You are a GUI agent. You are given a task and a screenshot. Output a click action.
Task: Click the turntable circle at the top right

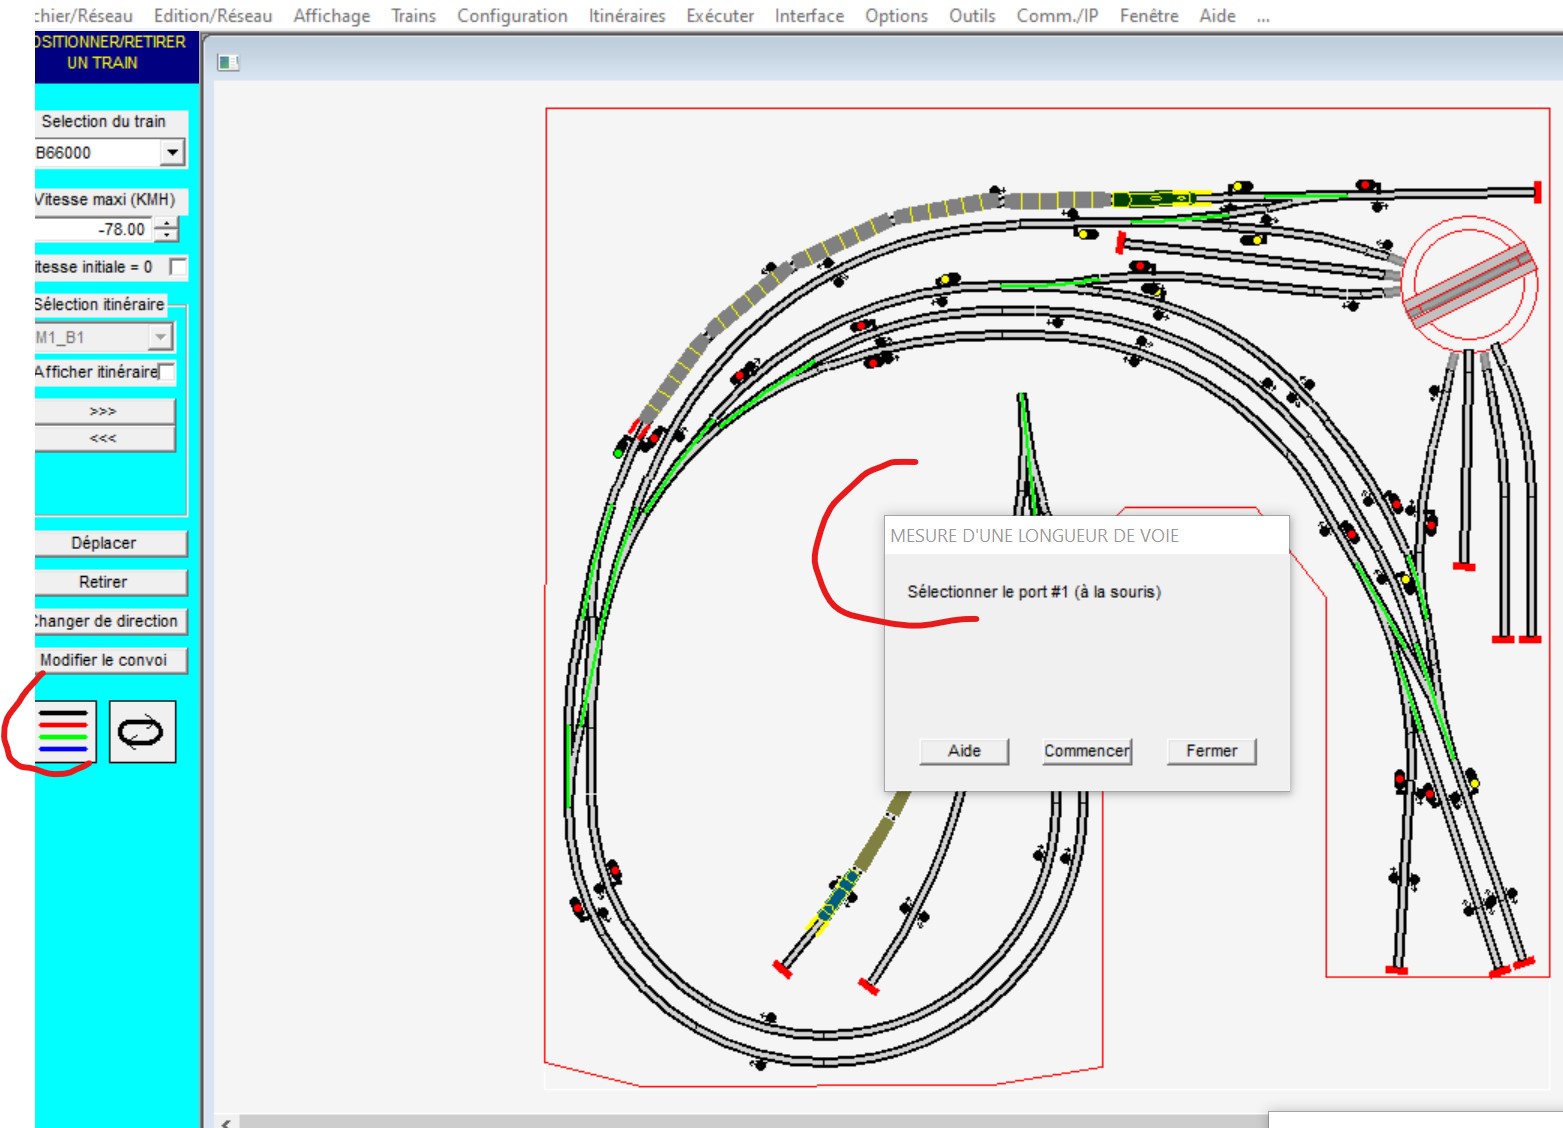[1469, 283]
